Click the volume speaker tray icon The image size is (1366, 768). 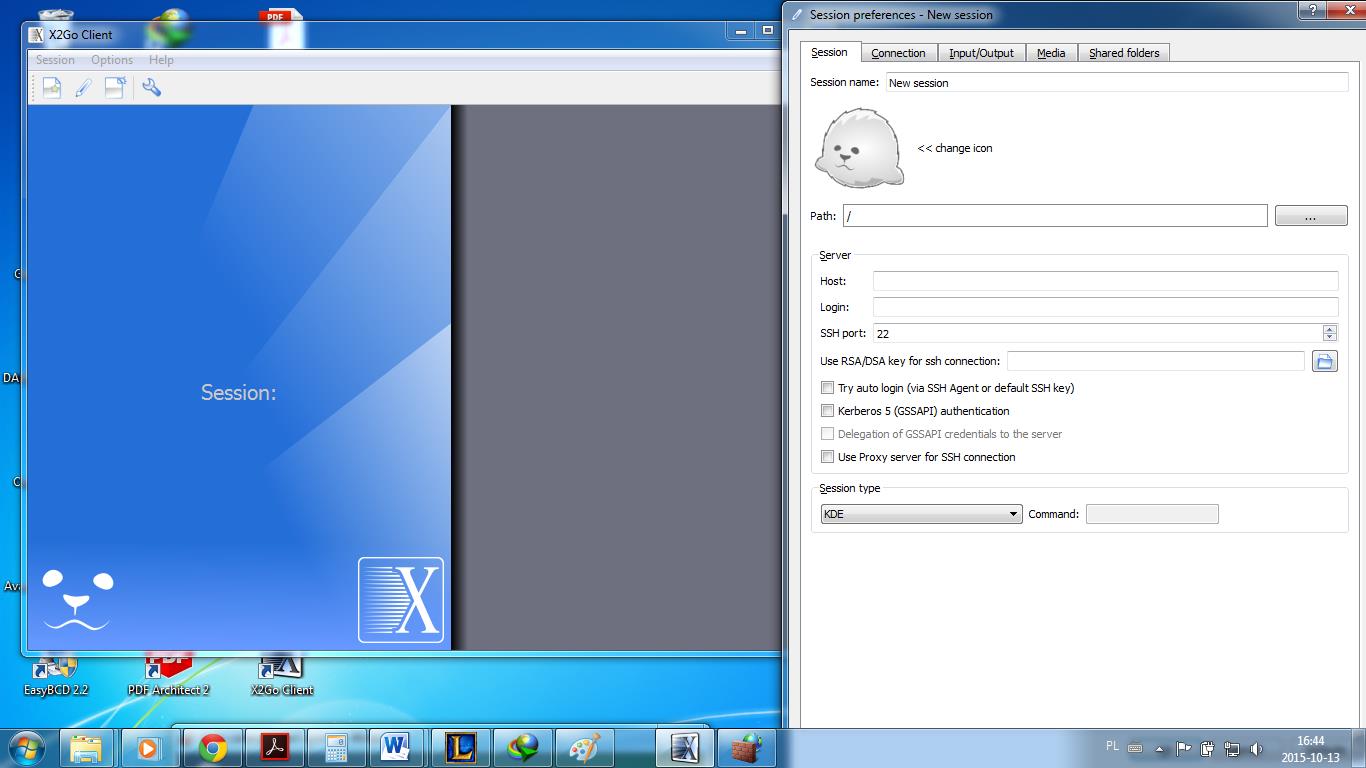(x=1257, y=748)
